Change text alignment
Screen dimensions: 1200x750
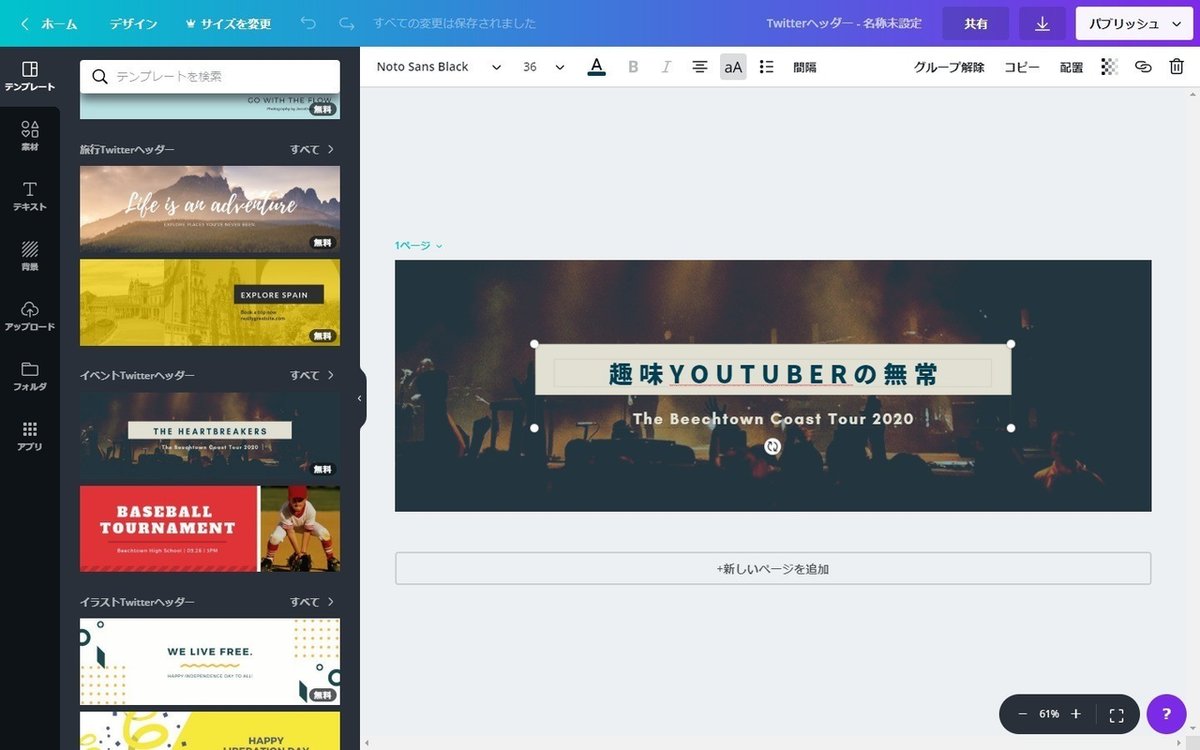(x=700, y=67)
